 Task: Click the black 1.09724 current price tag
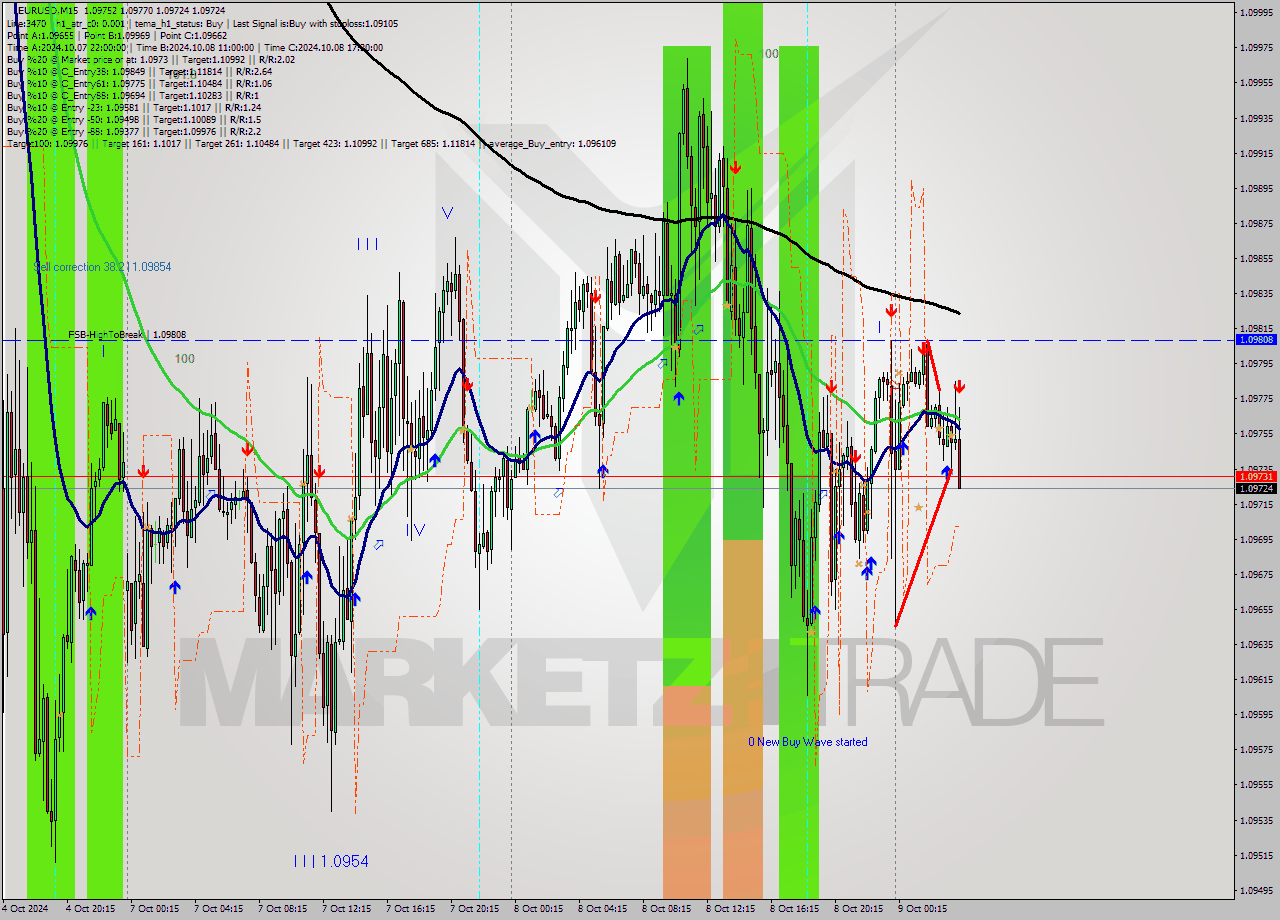coord(1256,489)
